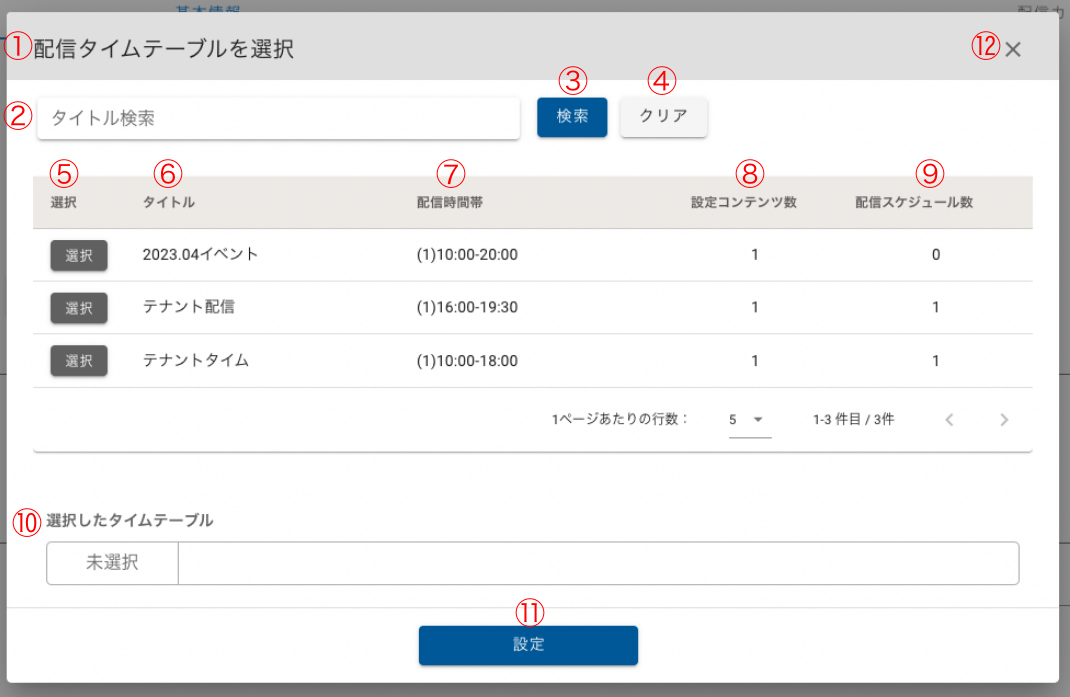
Task: Click the 2023.04イベント title text
Action: [200, 254]
